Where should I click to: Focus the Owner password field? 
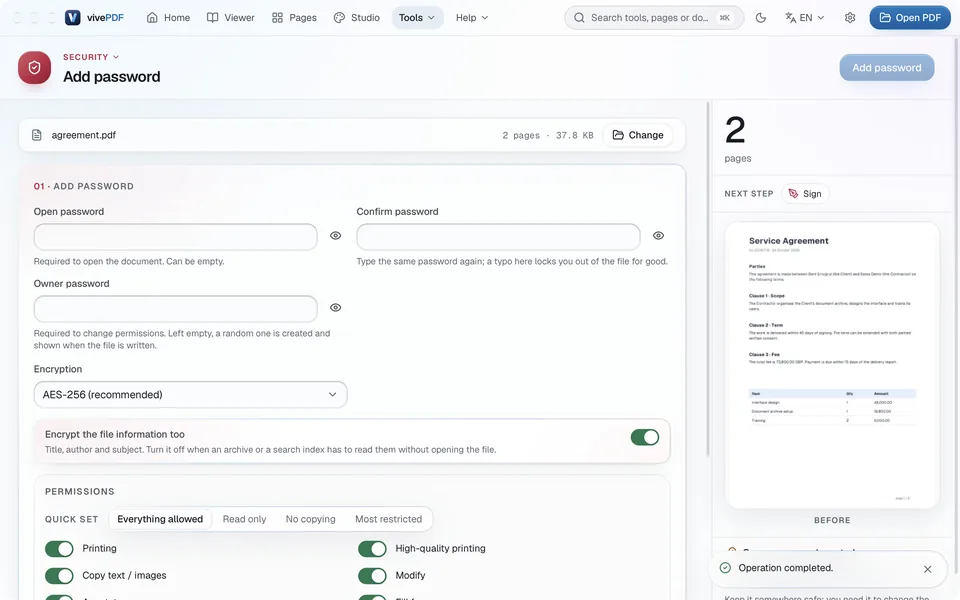(x=176, y=309)
